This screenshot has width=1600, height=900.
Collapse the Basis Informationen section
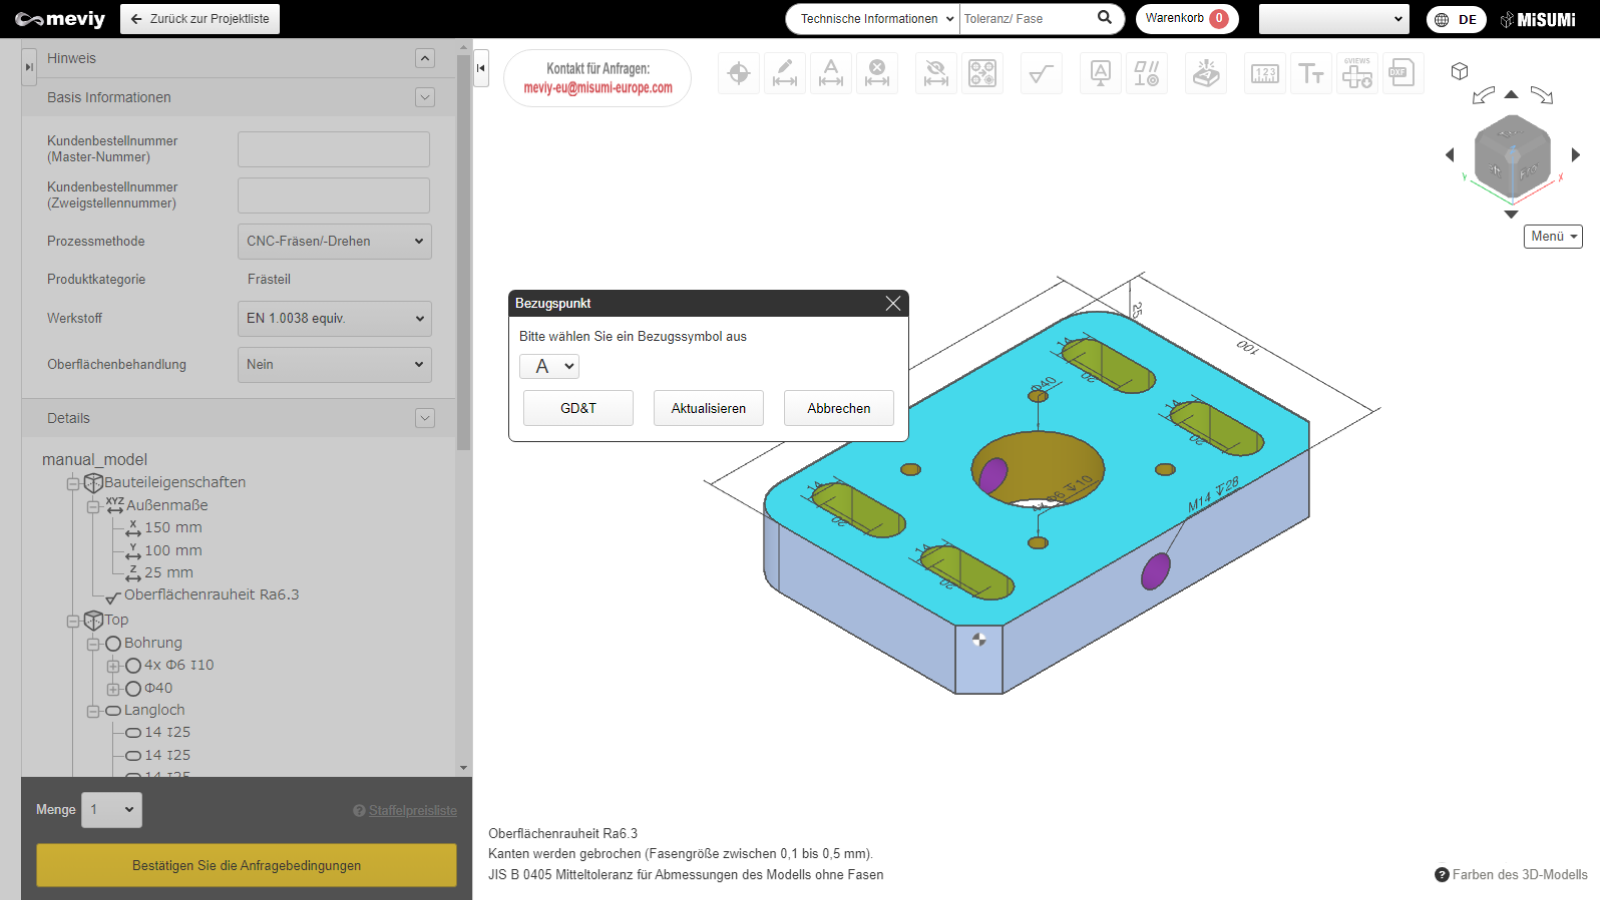point(425,97)
